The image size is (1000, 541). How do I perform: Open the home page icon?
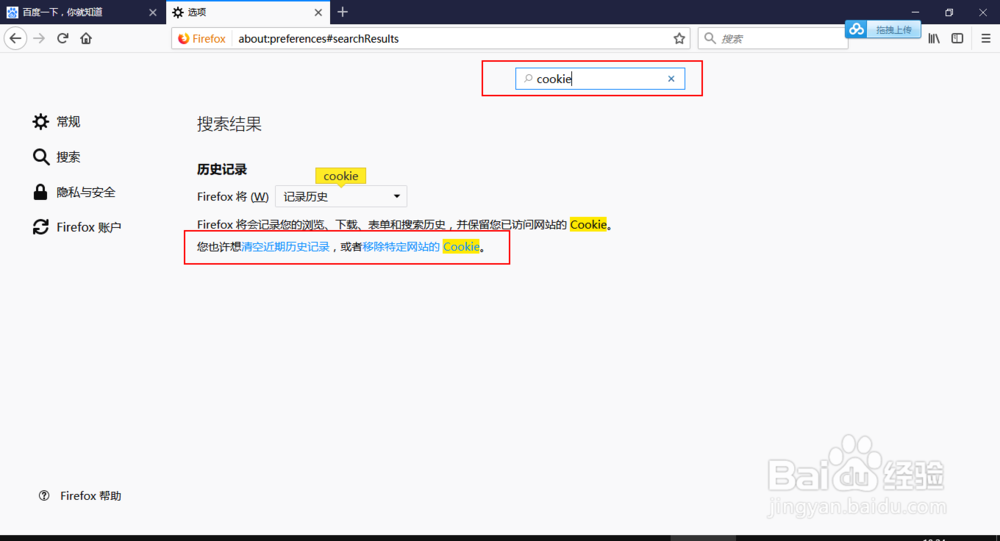point(86,38)
